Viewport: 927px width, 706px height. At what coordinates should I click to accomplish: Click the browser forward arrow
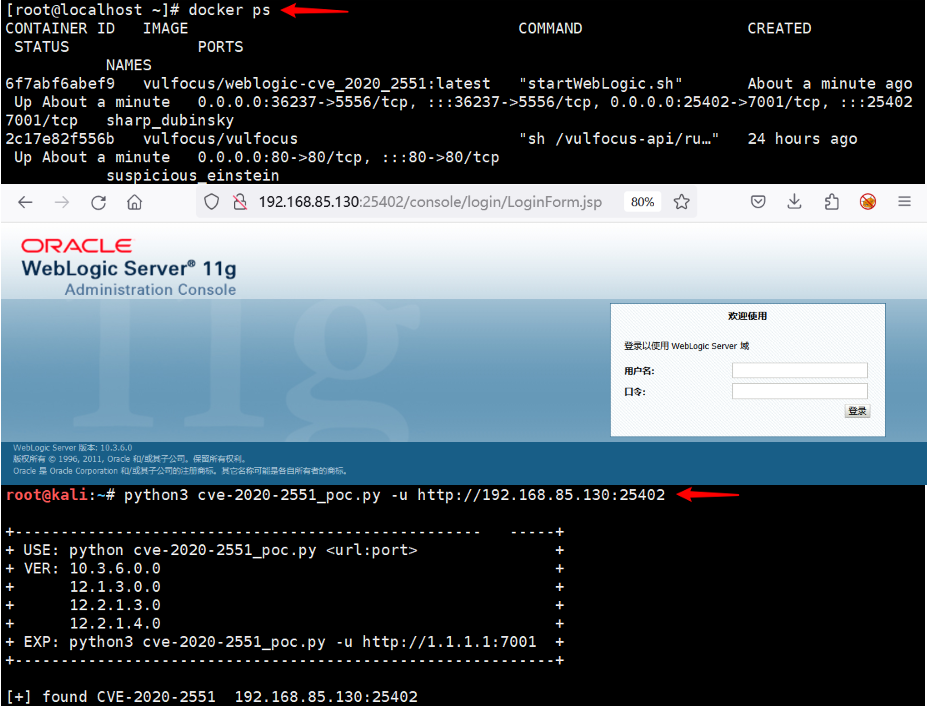(62, 202)
